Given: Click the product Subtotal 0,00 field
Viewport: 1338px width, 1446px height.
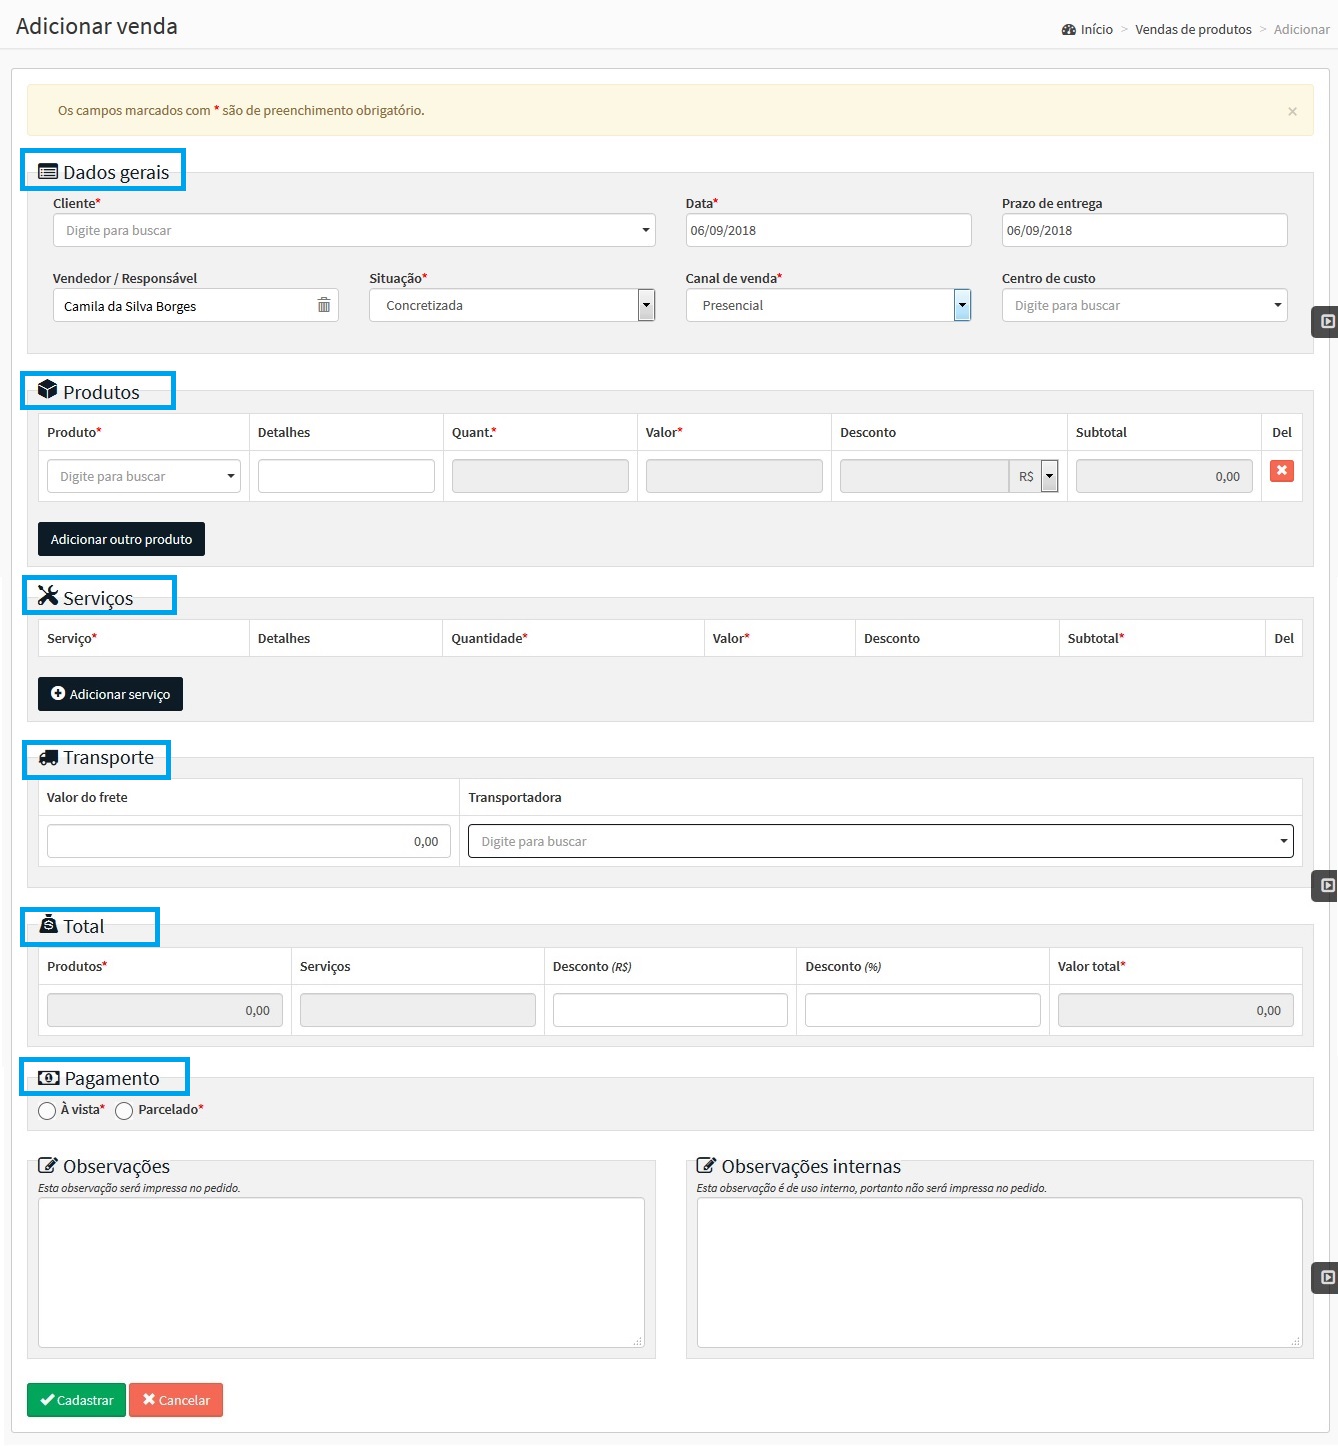Looking at the screenshot, I should pyautogui.click(x=1164, y=476).
